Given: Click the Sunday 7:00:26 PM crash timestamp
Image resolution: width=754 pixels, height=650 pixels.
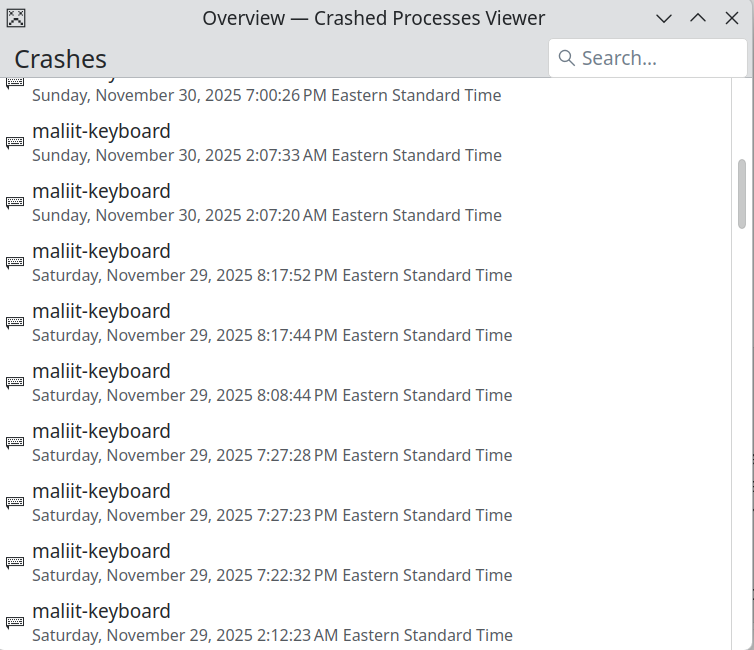Looking at the screenshot, I should point(266,95).
